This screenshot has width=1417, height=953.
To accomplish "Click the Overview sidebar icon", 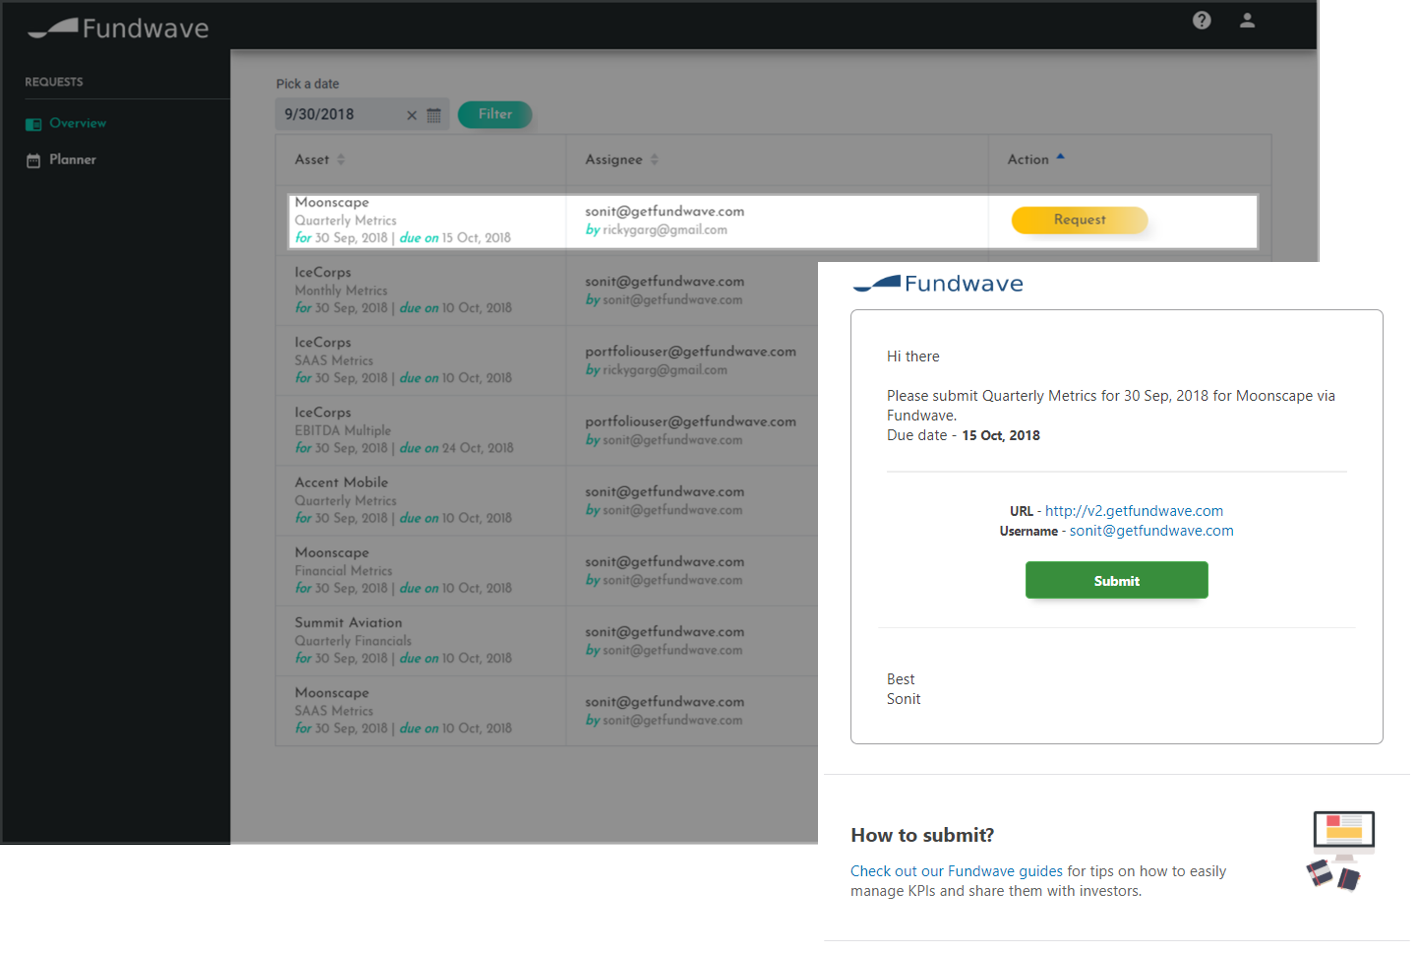I will coord(33,124).
